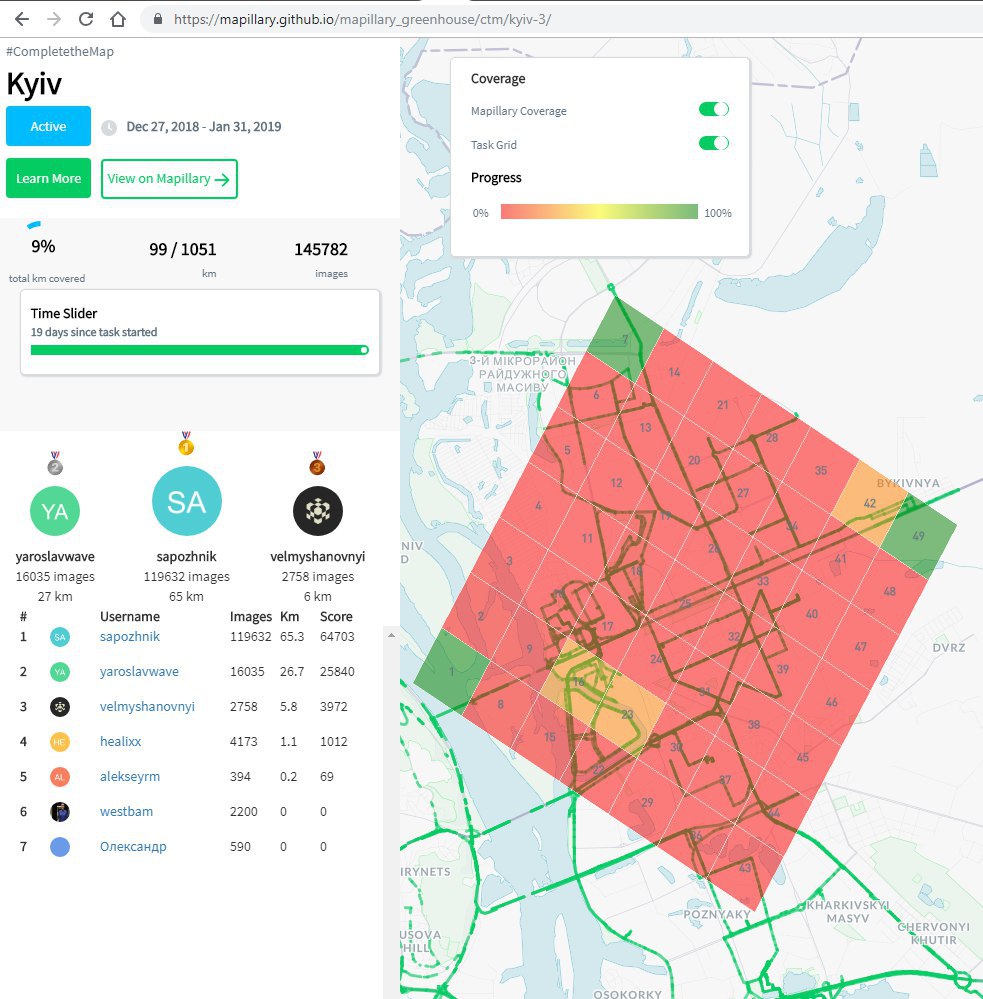Select red grid cell 35 on map
Viewport: 983px width, 999px height.
coord(821,471)
